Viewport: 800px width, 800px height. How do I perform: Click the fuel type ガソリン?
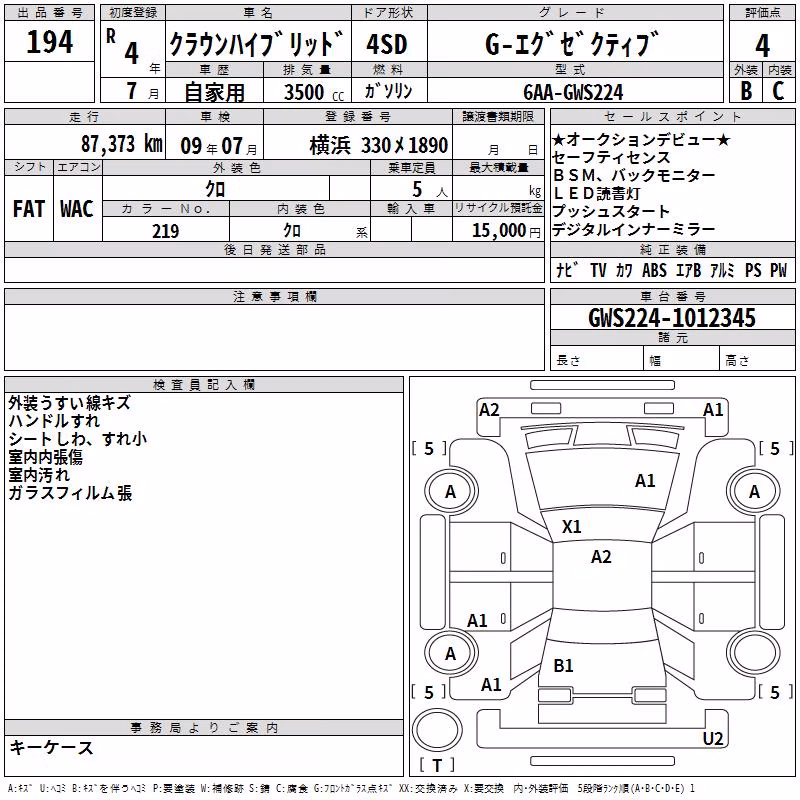coord(388,91)
